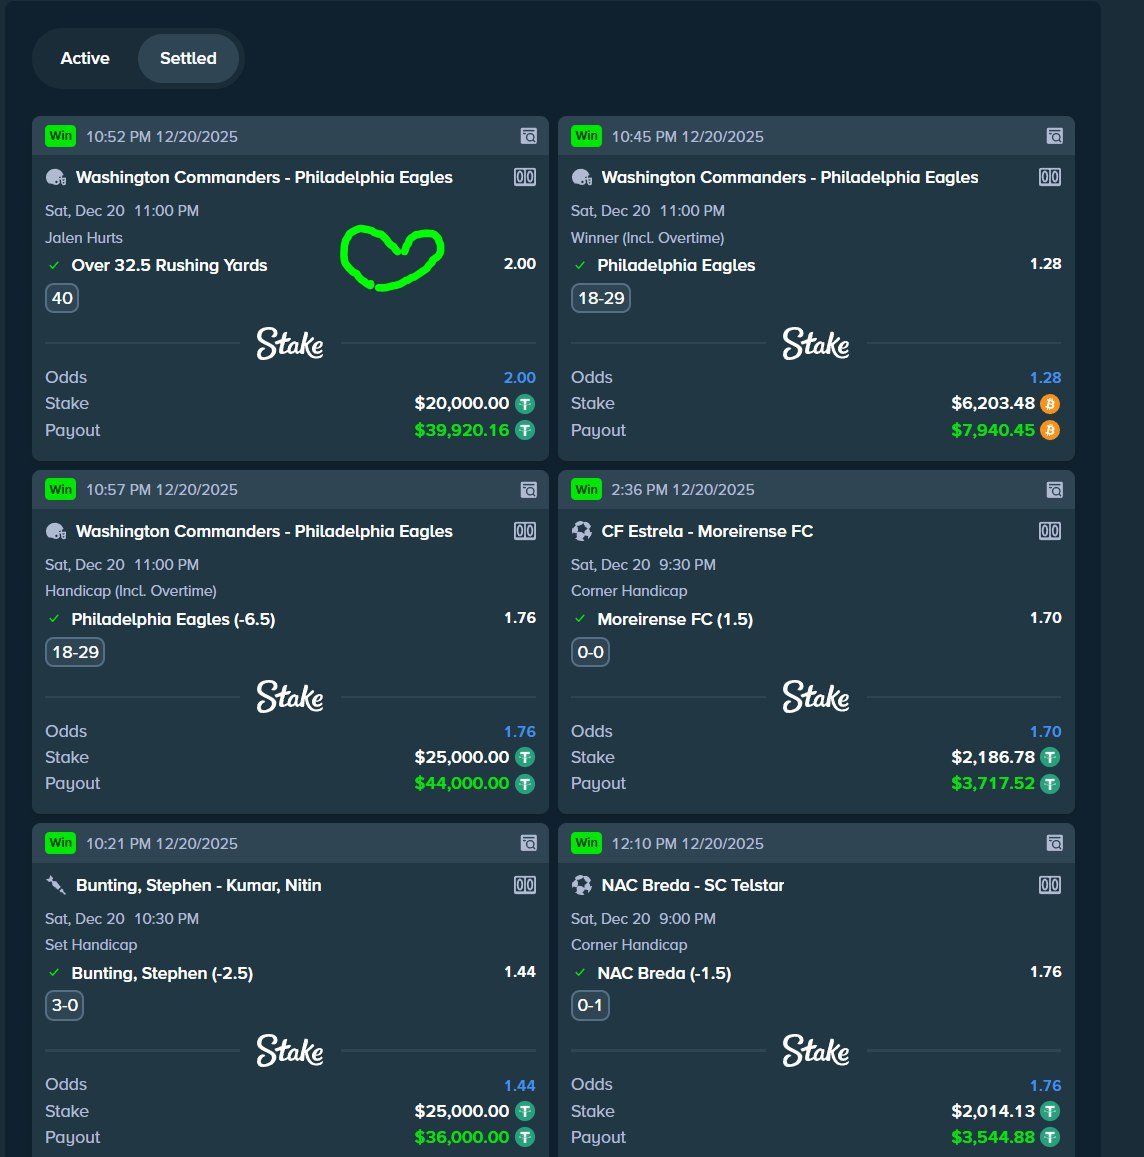Click blue 1.70 odds value
The image size is (1144, 1157).
coord(1045,732)
